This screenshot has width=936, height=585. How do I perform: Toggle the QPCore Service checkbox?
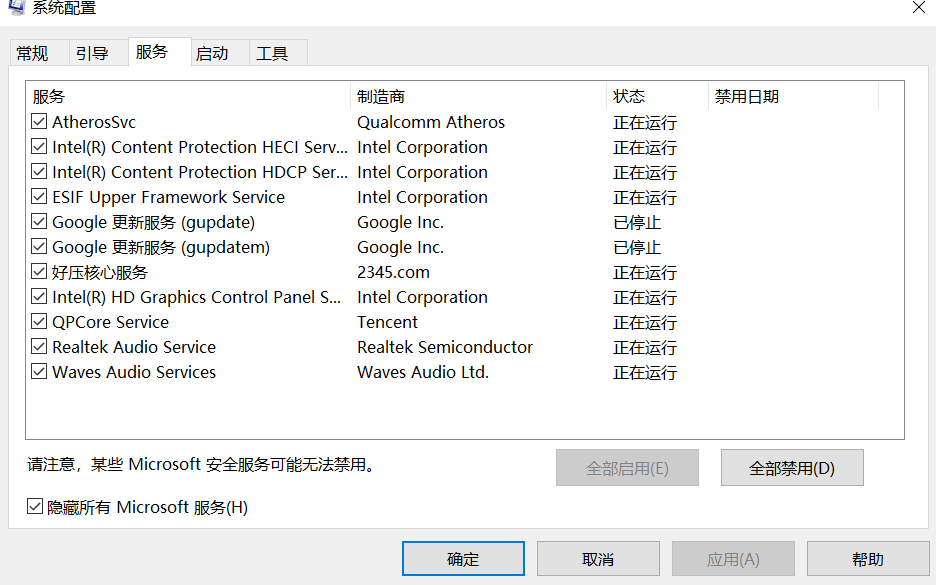(39, 322)
